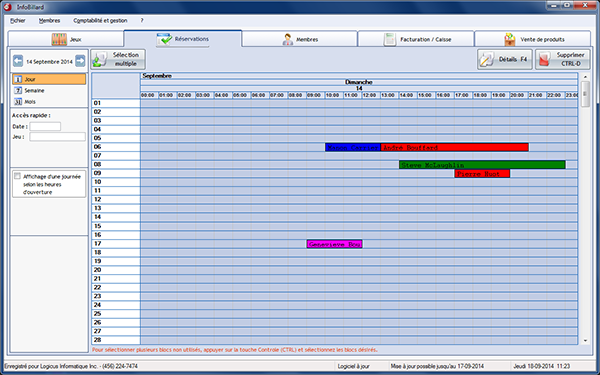Click the Jeu quick access field

coord(57,137)
